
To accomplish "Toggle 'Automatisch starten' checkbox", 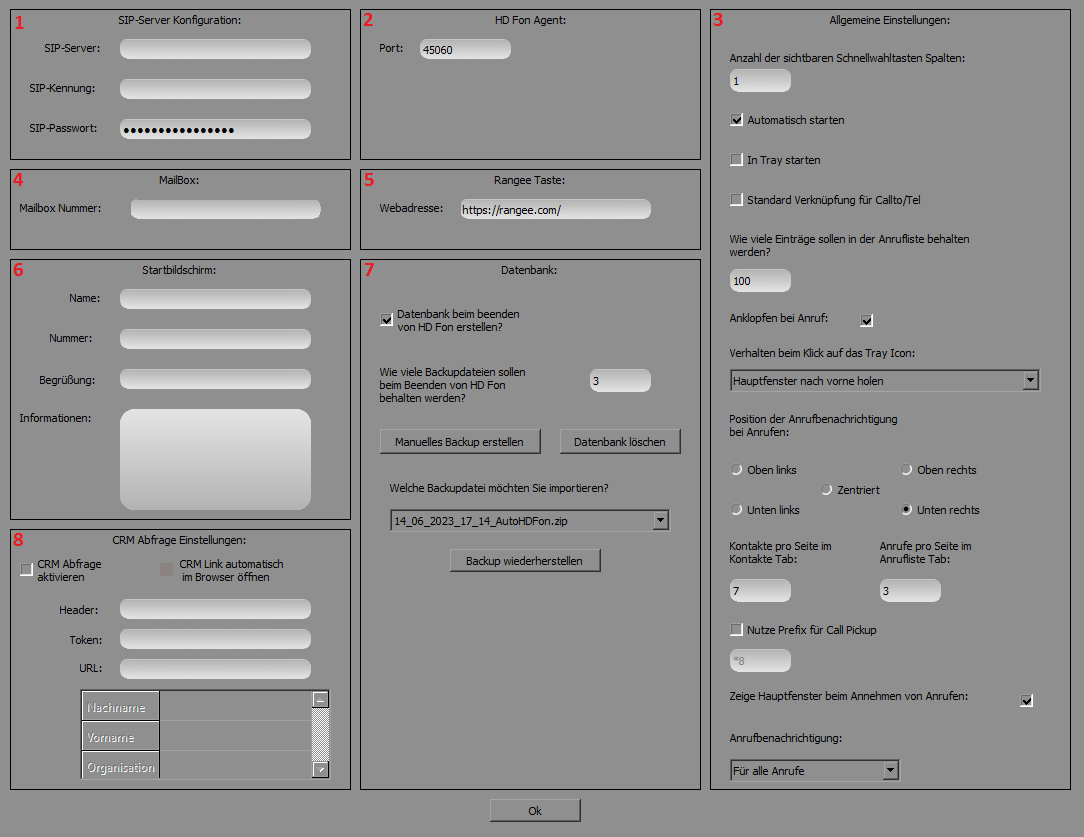I will (737, 120).
